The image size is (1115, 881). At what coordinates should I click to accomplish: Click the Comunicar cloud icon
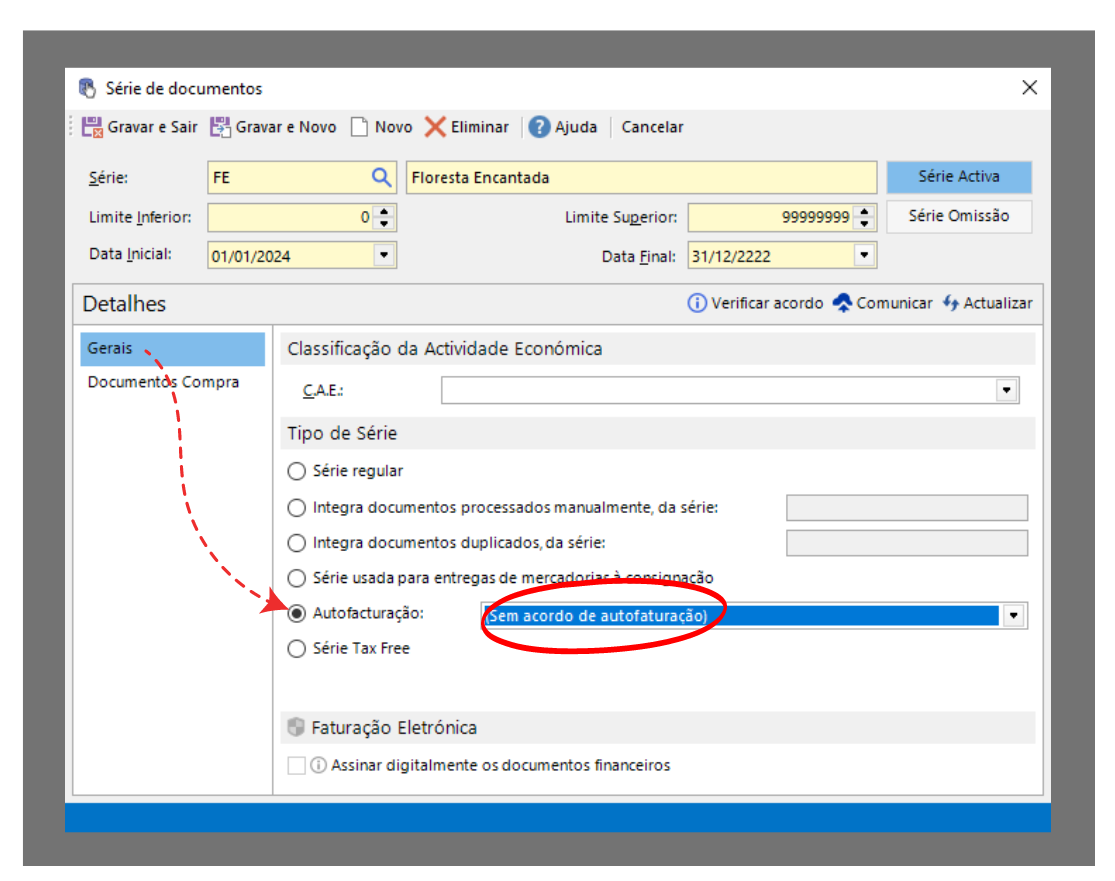(842, 303)
